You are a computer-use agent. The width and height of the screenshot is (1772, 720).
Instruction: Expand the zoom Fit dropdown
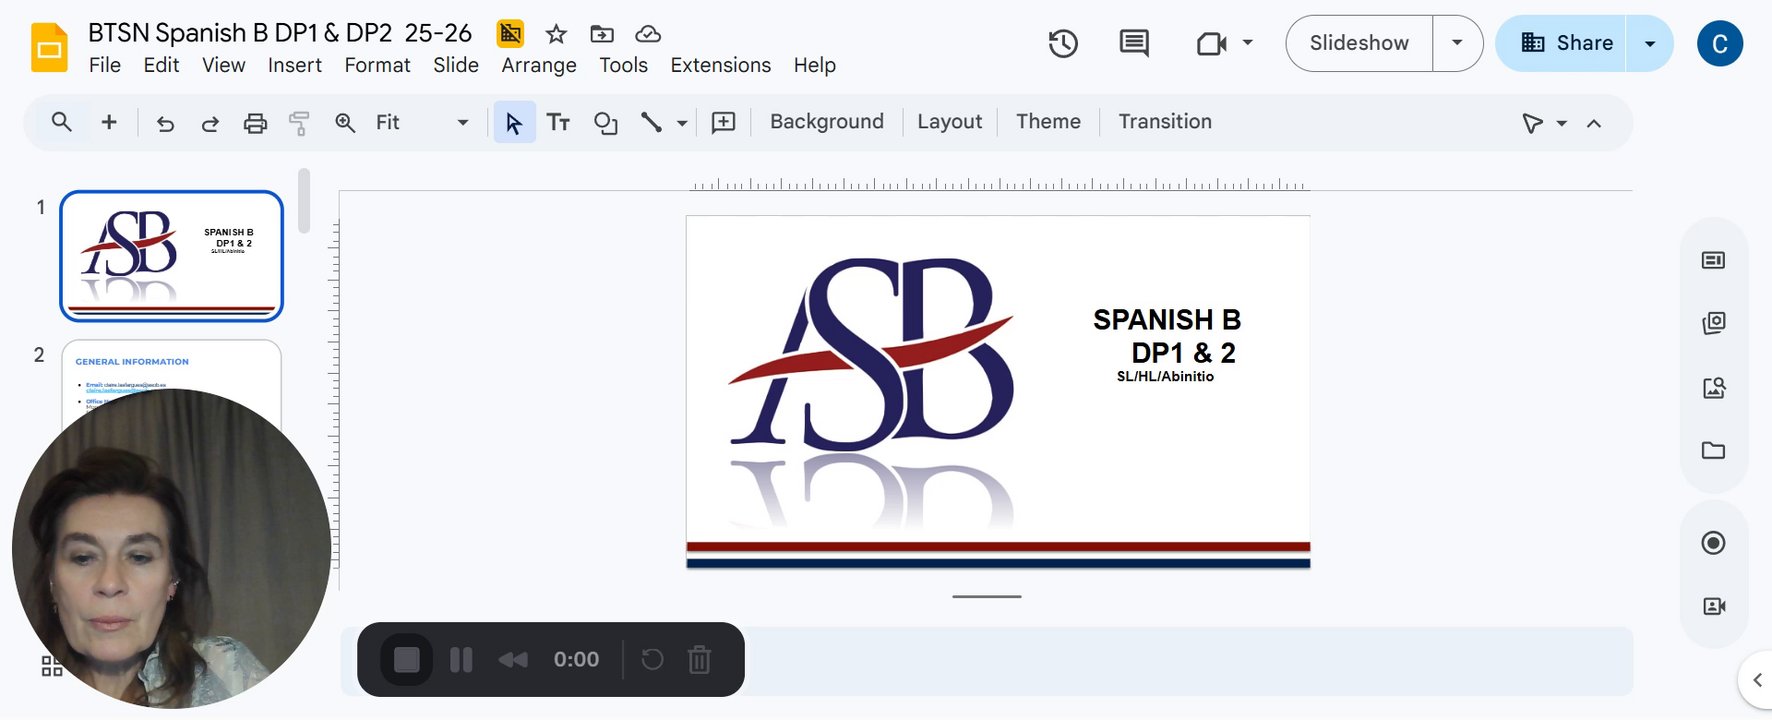[x=462, y=123]
